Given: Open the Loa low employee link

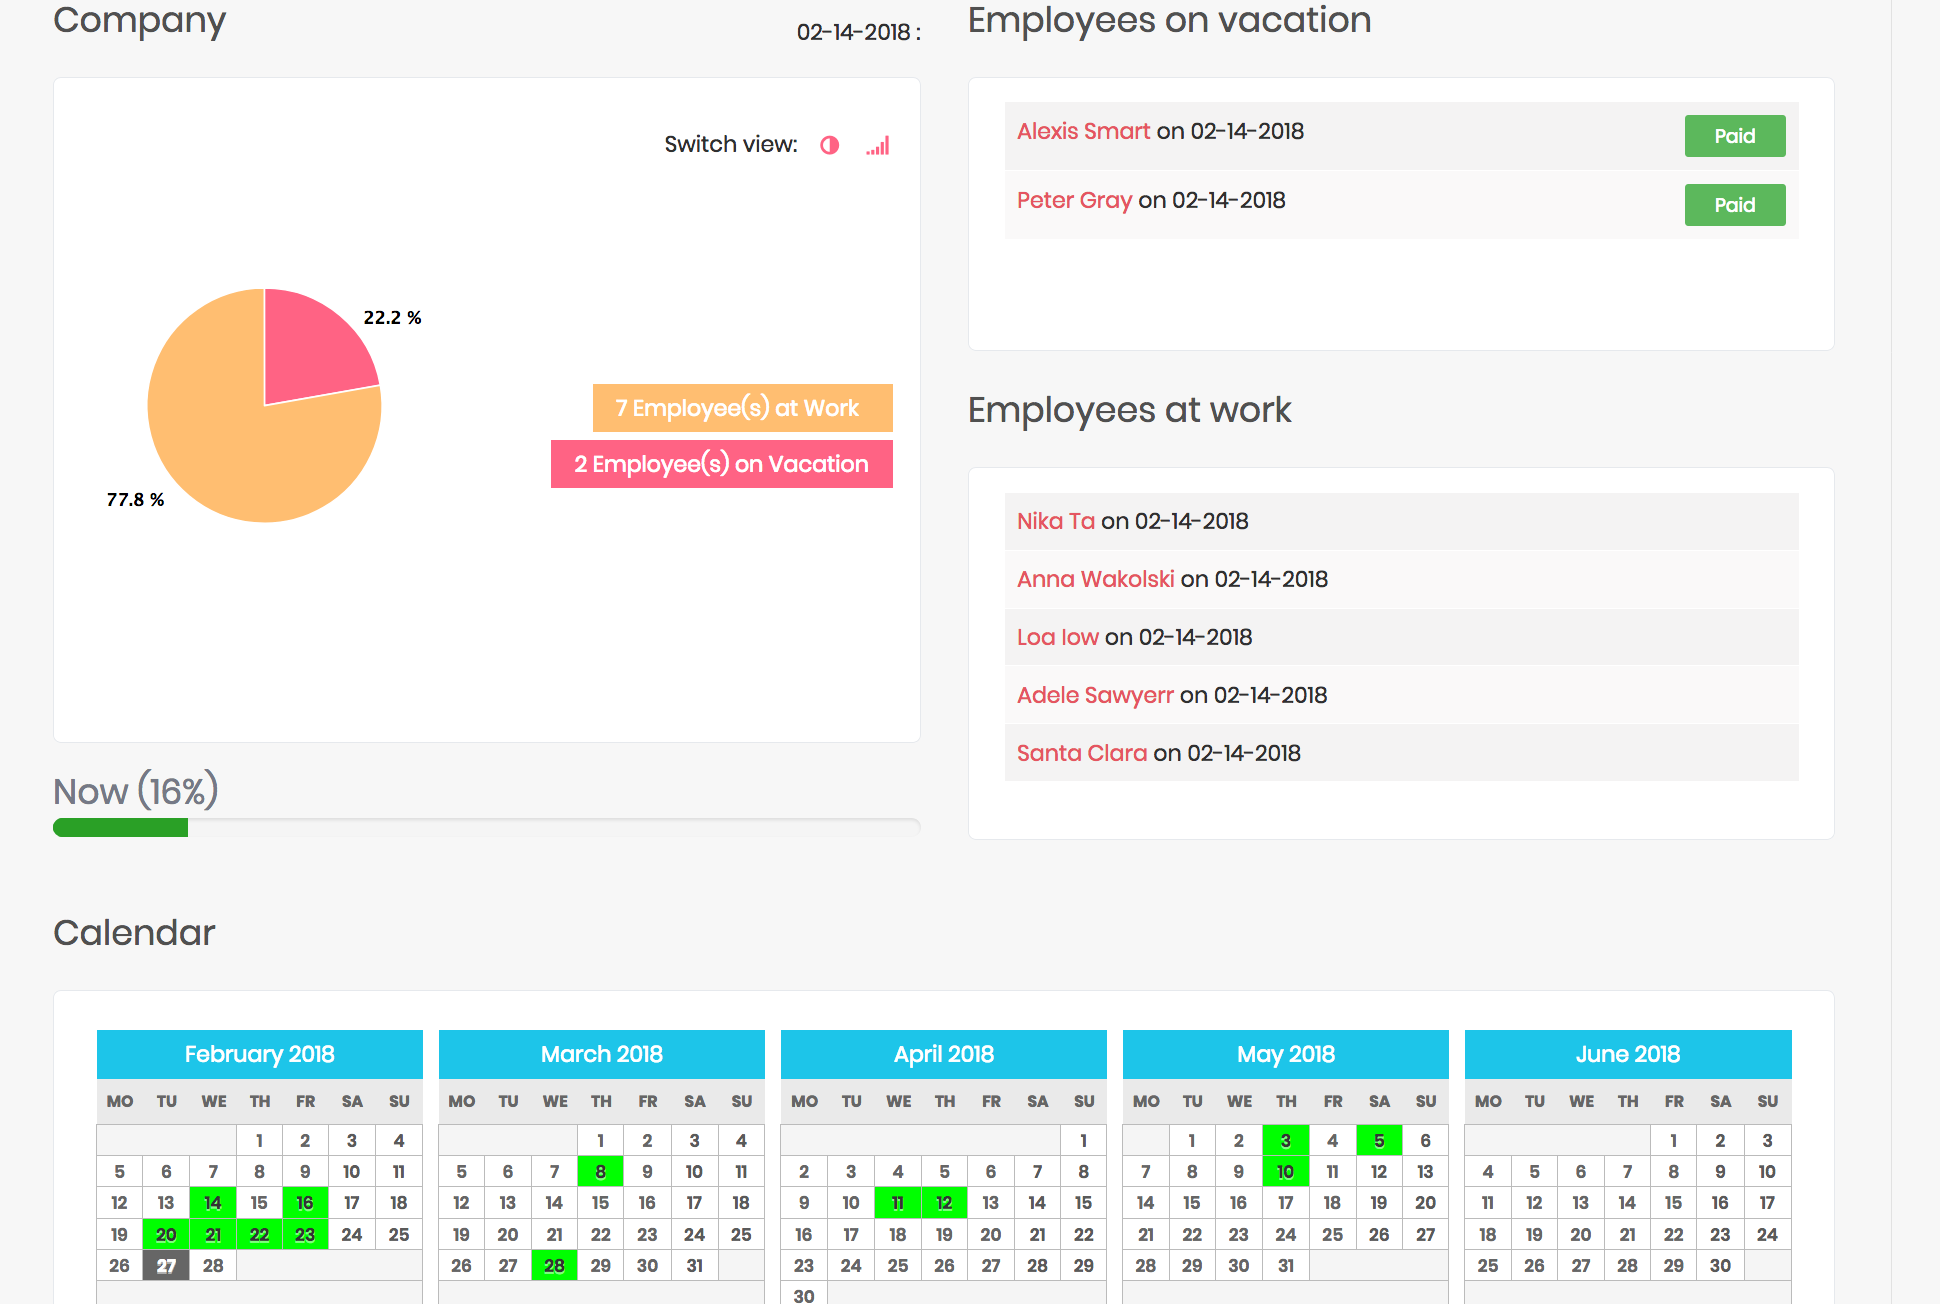Looking at the screenshot, I should (x=1057, y=637).
